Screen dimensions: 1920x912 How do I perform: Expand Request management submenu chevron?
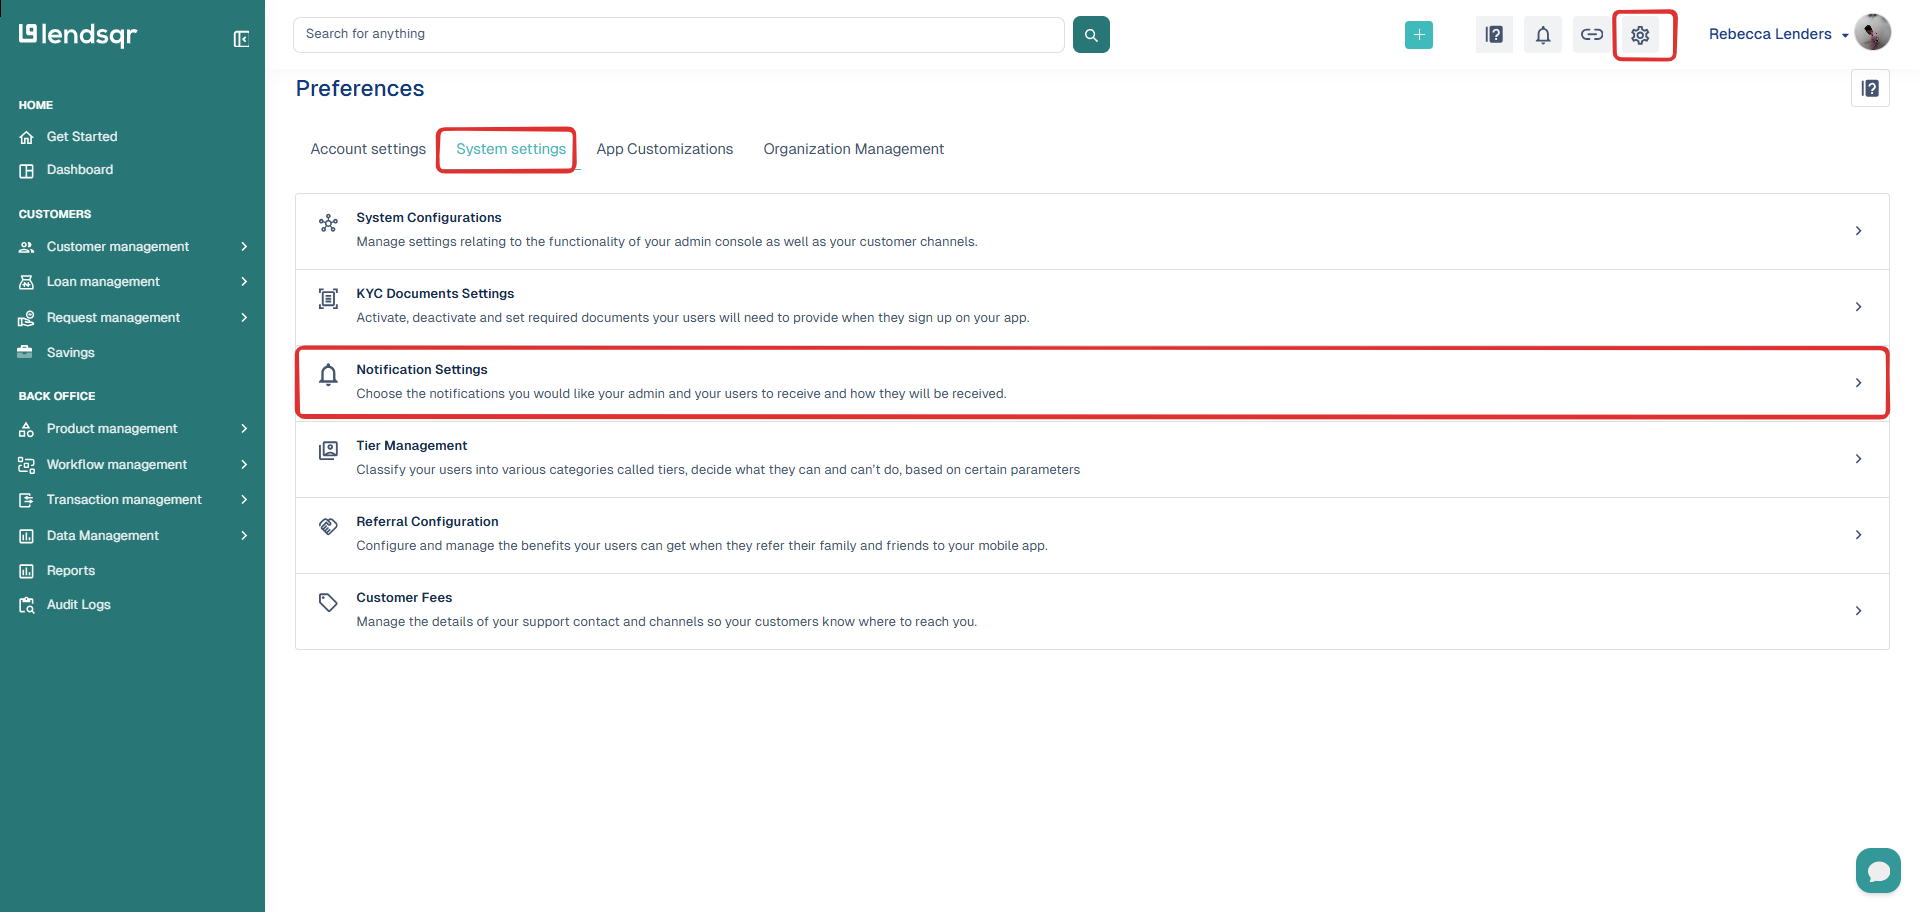[x=244, y=318]
